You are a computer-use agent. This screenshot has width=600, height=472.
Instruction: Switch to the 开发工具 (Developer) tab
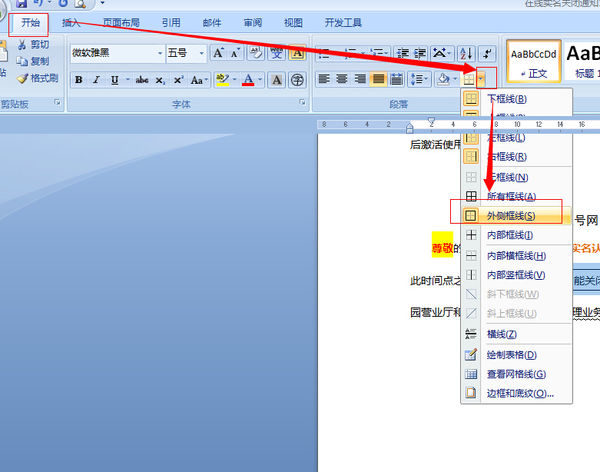(x=343, y=23)
